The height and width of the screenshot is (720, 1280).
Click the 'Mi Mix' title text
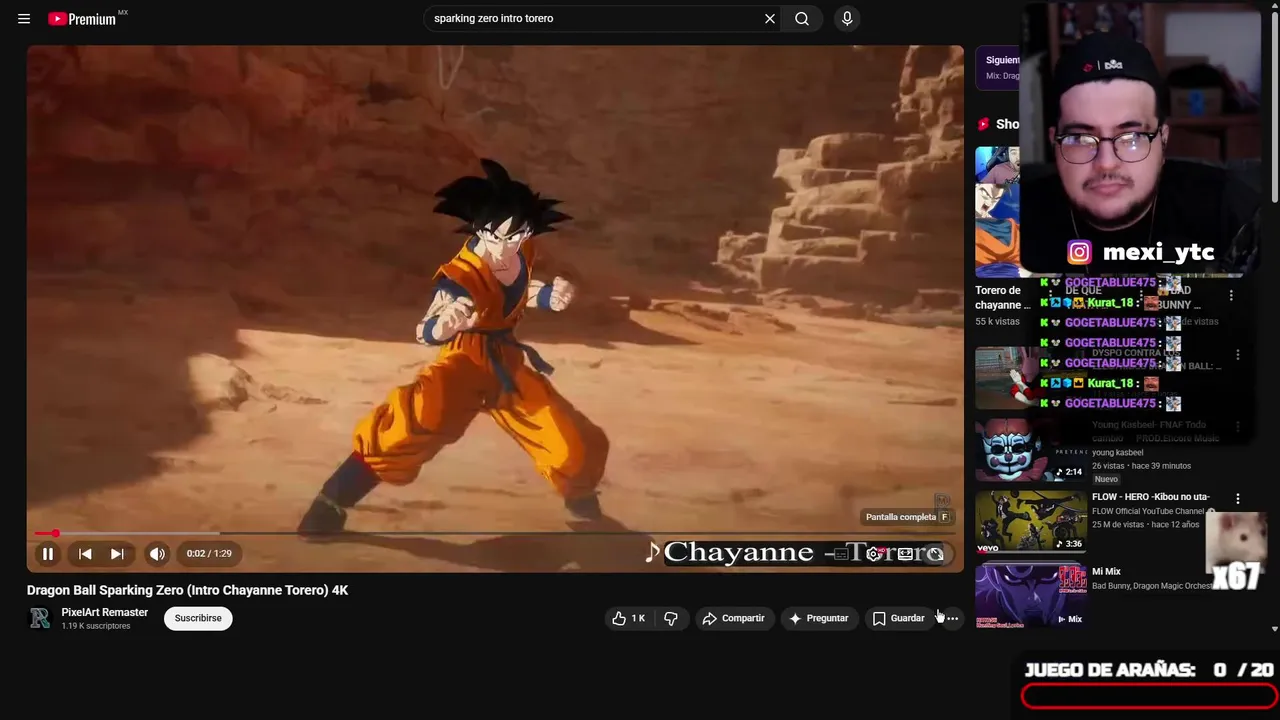[1106, 572]
